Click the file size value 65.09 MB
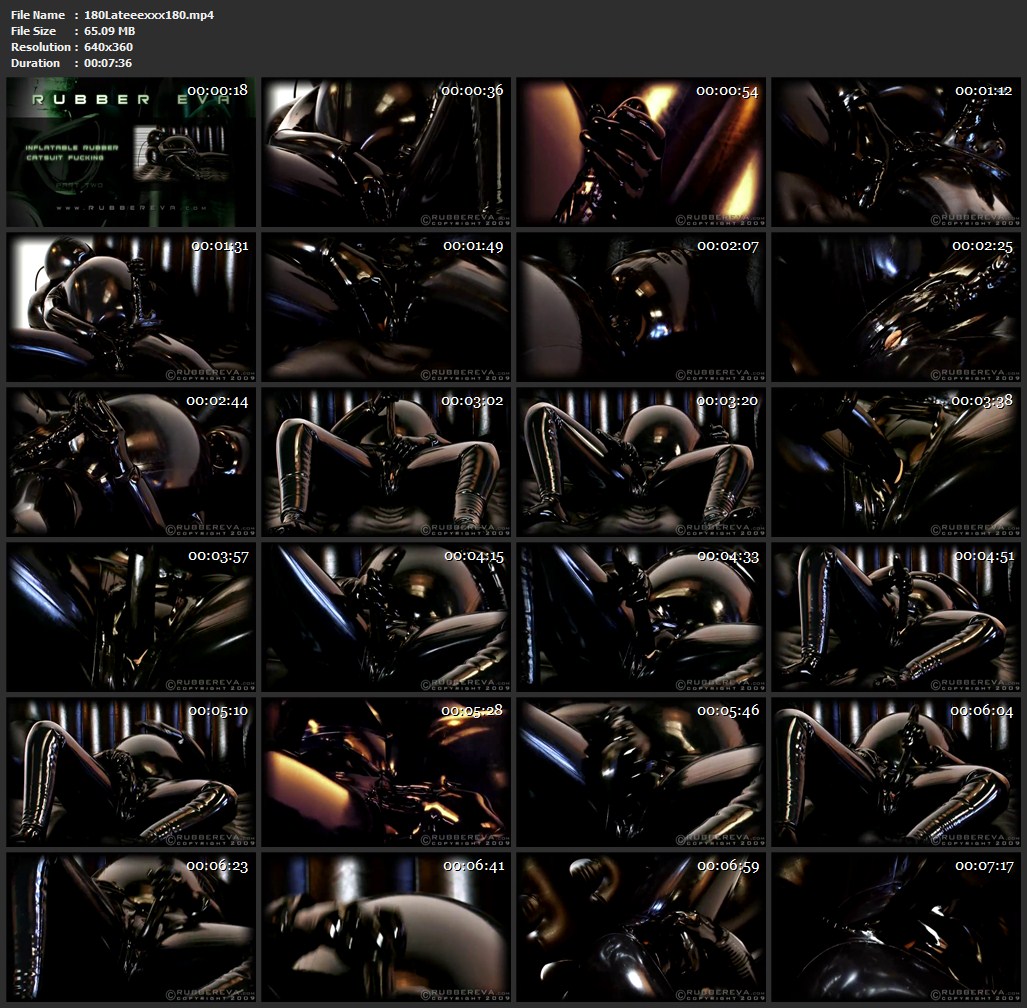This screenshot has width=1027, height=1008. tap(109, 31)
